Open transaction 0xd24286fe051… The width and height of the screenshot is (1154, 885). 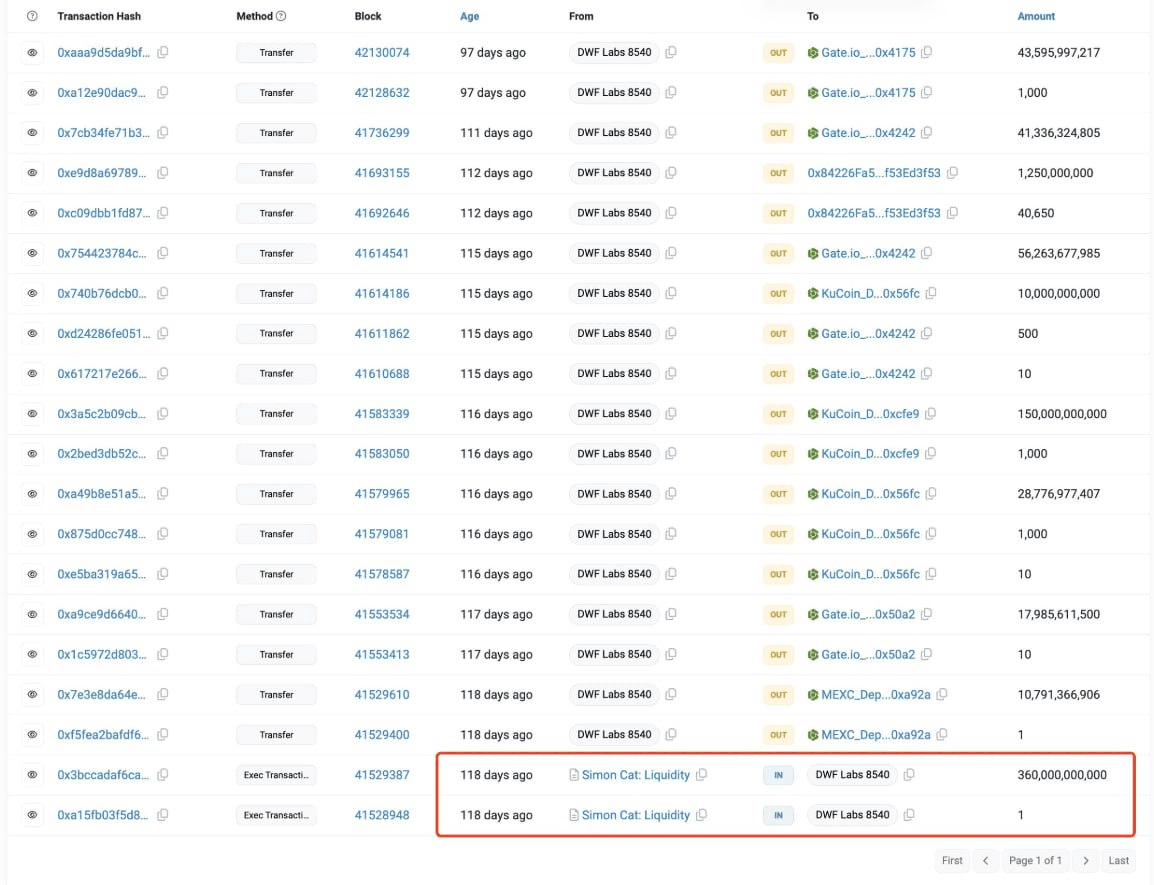(104, 333)
